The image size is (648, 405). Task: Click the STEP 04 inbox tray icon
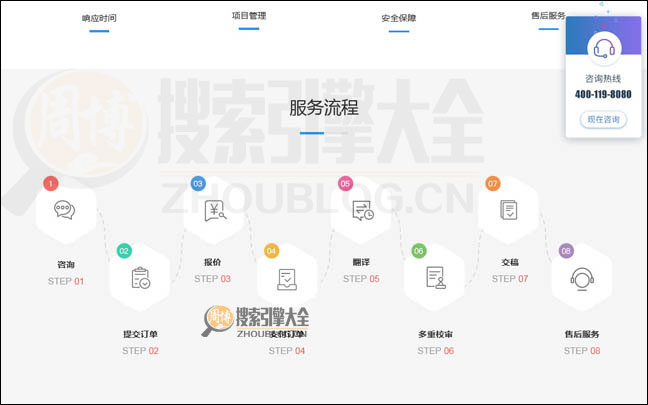pyautogui.click(x=287, y=279)
